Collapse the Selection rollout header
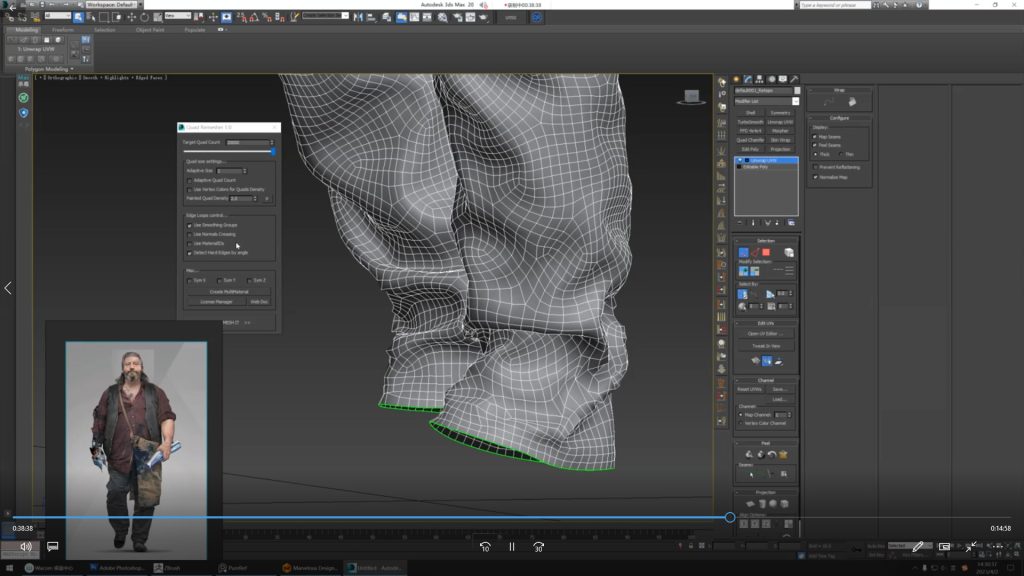Viewport: 1024px width, 576px height. click(x=766, y=241)
